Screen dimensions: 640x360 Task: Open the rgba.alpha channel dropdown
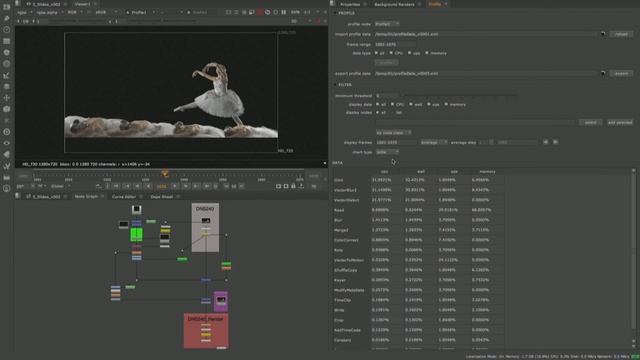click(50, 13)
